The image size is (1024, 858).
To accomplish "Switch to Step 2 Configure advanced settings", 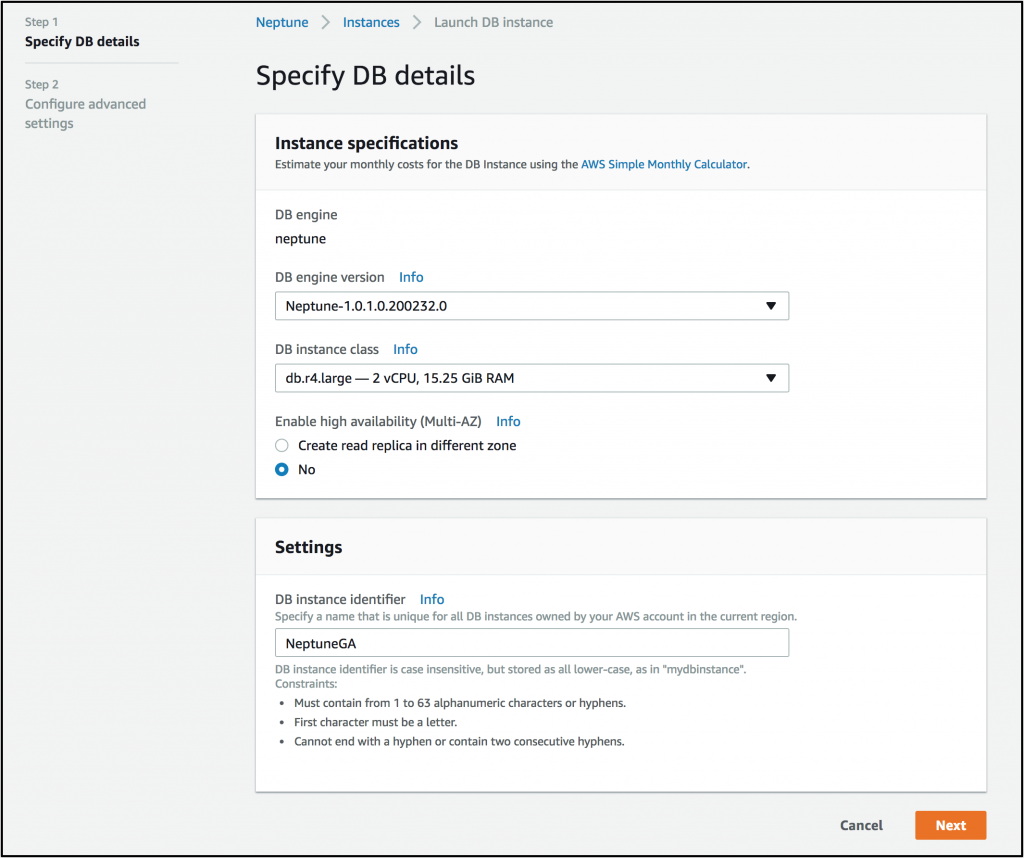I will point(85,113).
